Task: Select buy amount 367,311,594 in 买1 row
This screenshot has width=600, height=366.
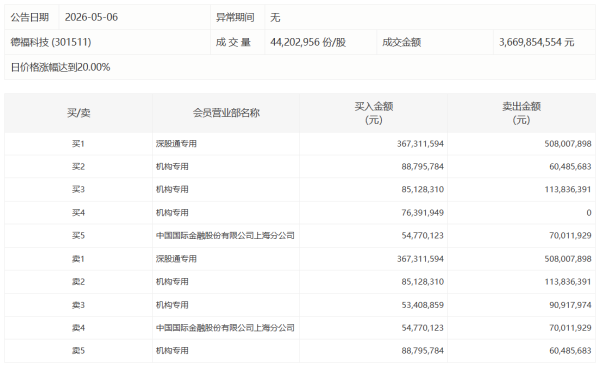Action: pos(420,144)
